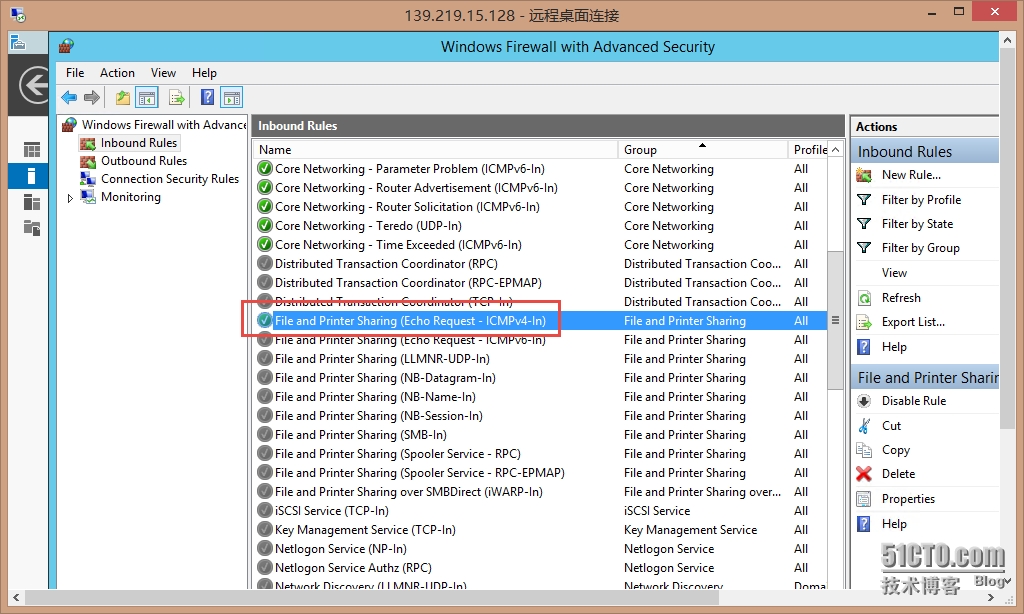Image resolution: width=1024 pixels, height=614 pixels.
Task: Click the red Delete X icon
Action: click(864, 474)
